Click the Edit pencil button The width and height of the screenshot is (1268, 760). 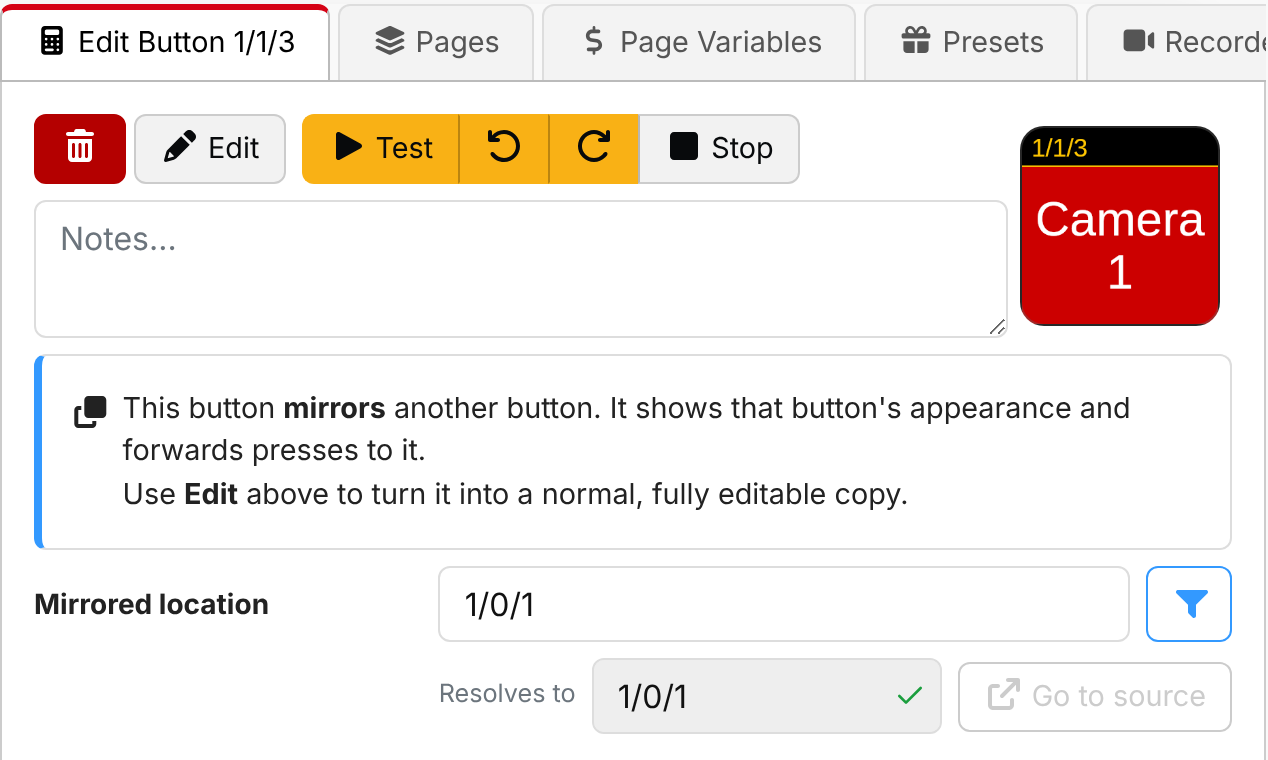pos(210,149)
